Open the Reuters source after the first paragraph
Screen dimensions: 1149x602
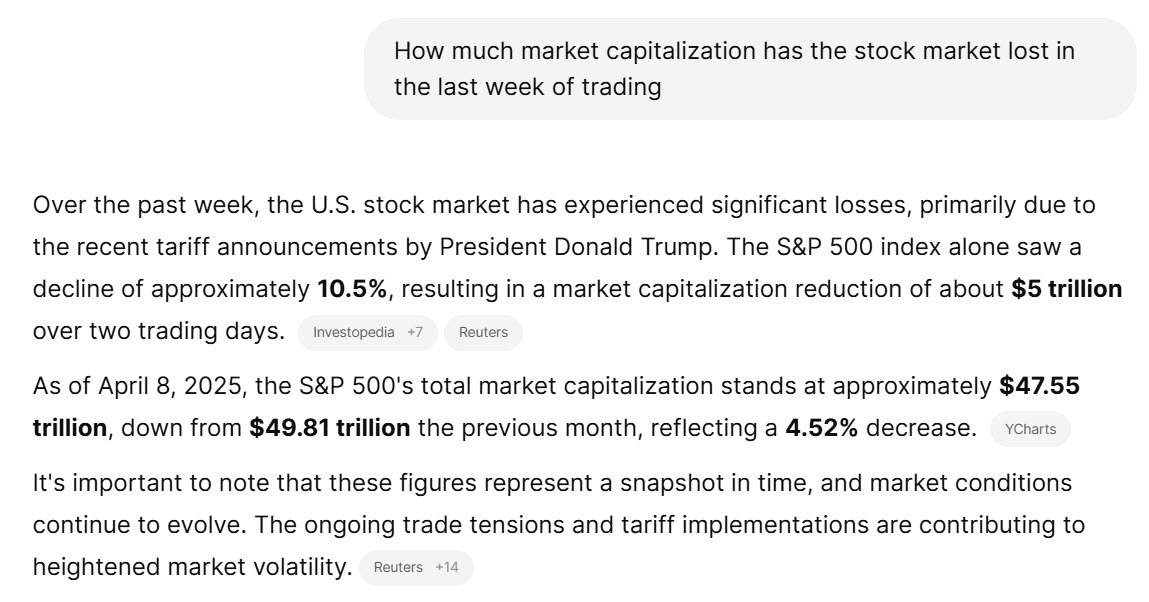(483, 333)
